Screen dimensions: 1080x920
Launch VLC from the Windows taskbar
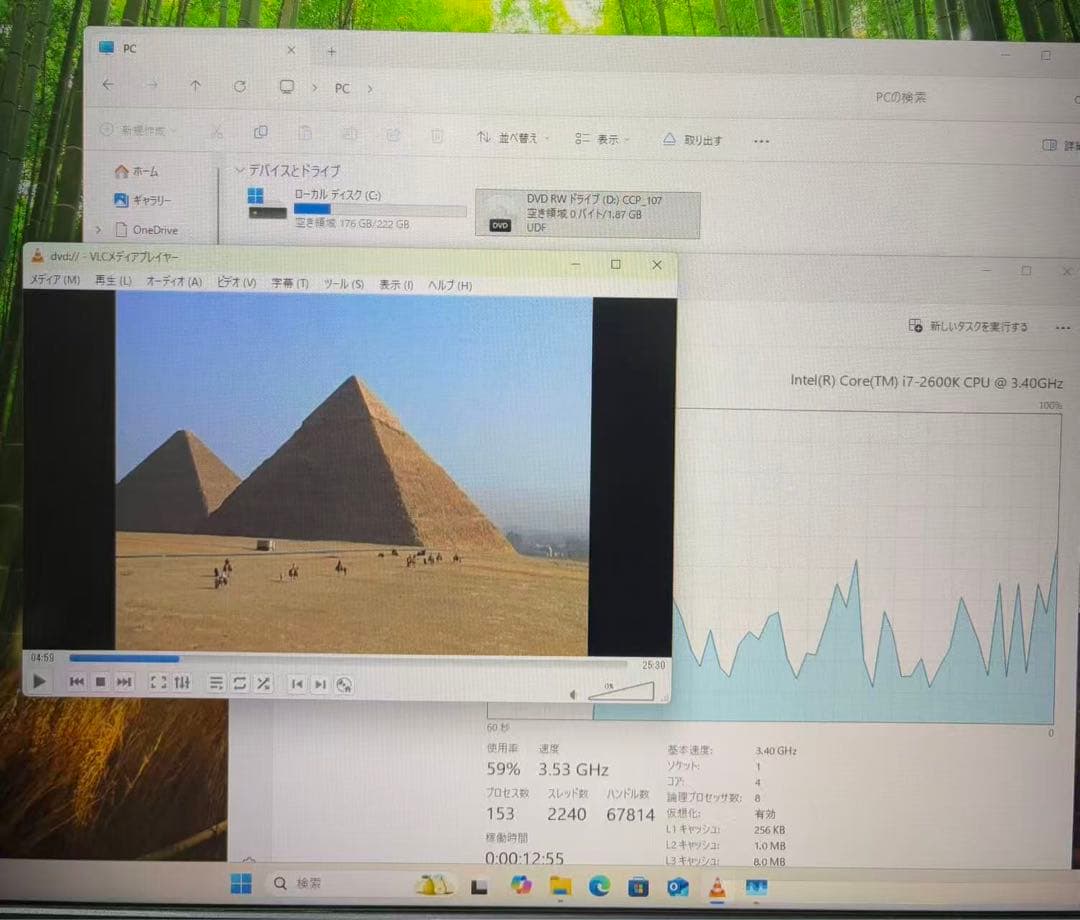tap(716, 887)
